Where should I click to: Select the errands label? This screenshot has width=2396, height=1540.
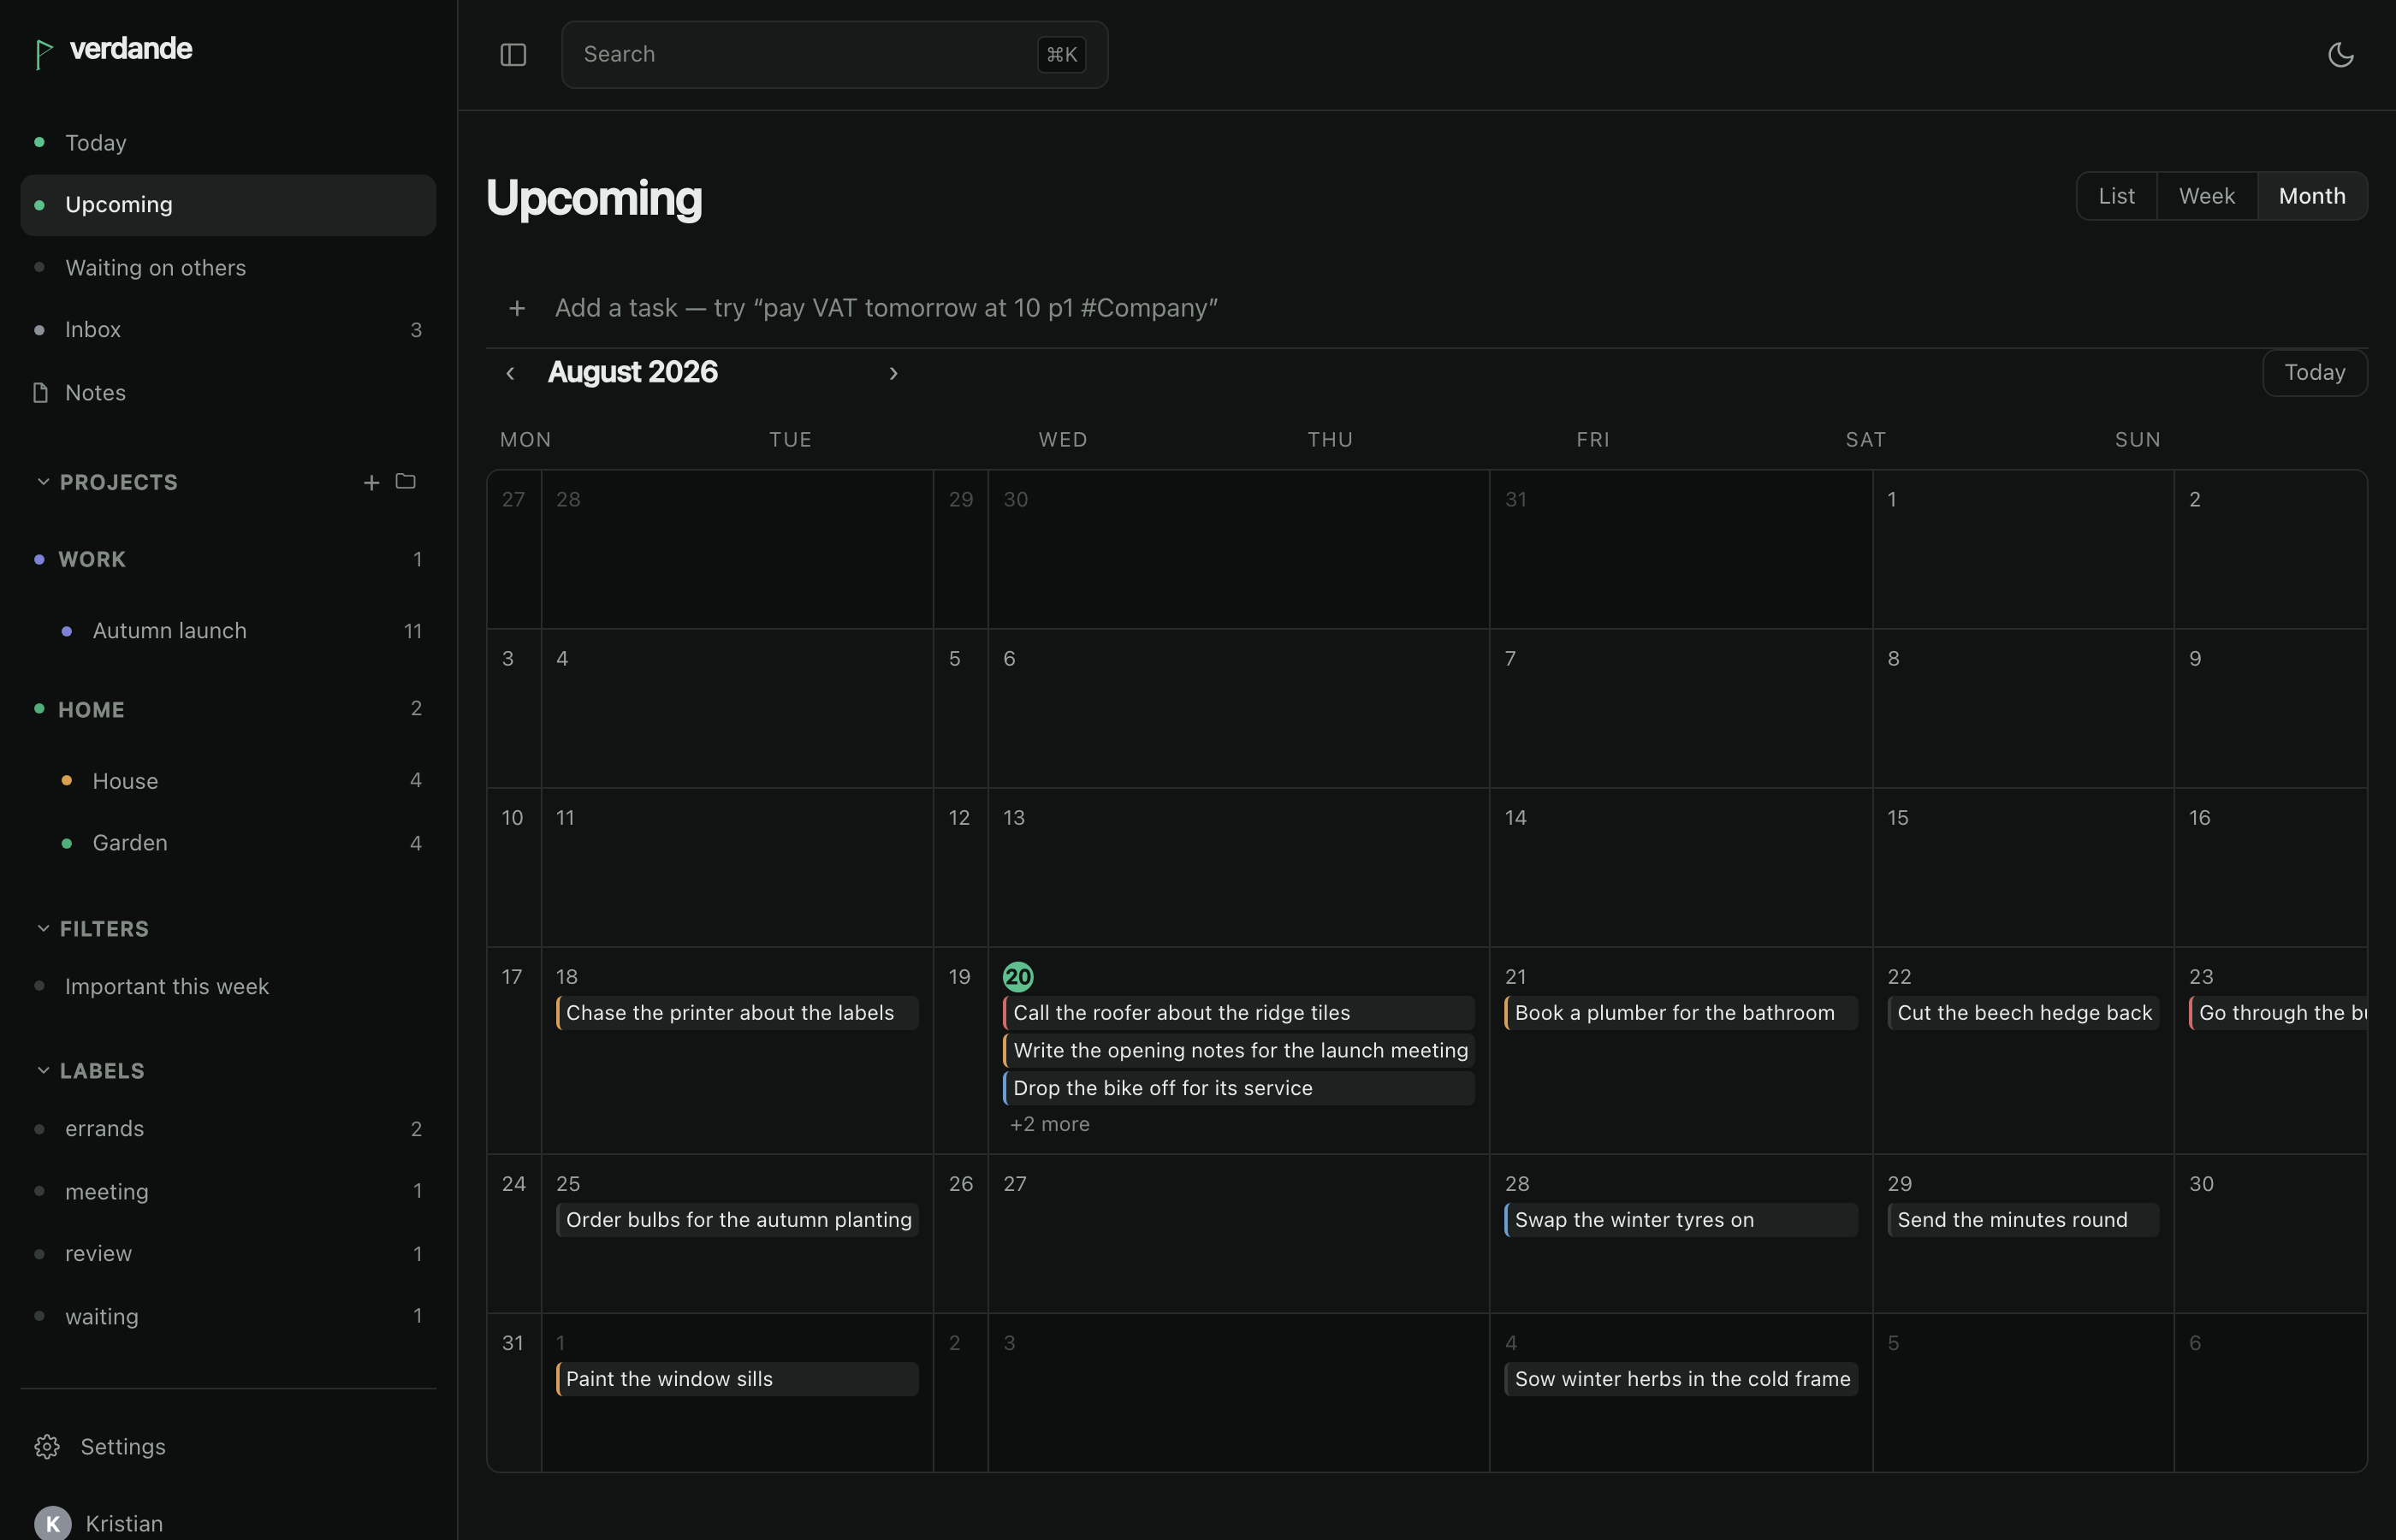[228, 1129]
